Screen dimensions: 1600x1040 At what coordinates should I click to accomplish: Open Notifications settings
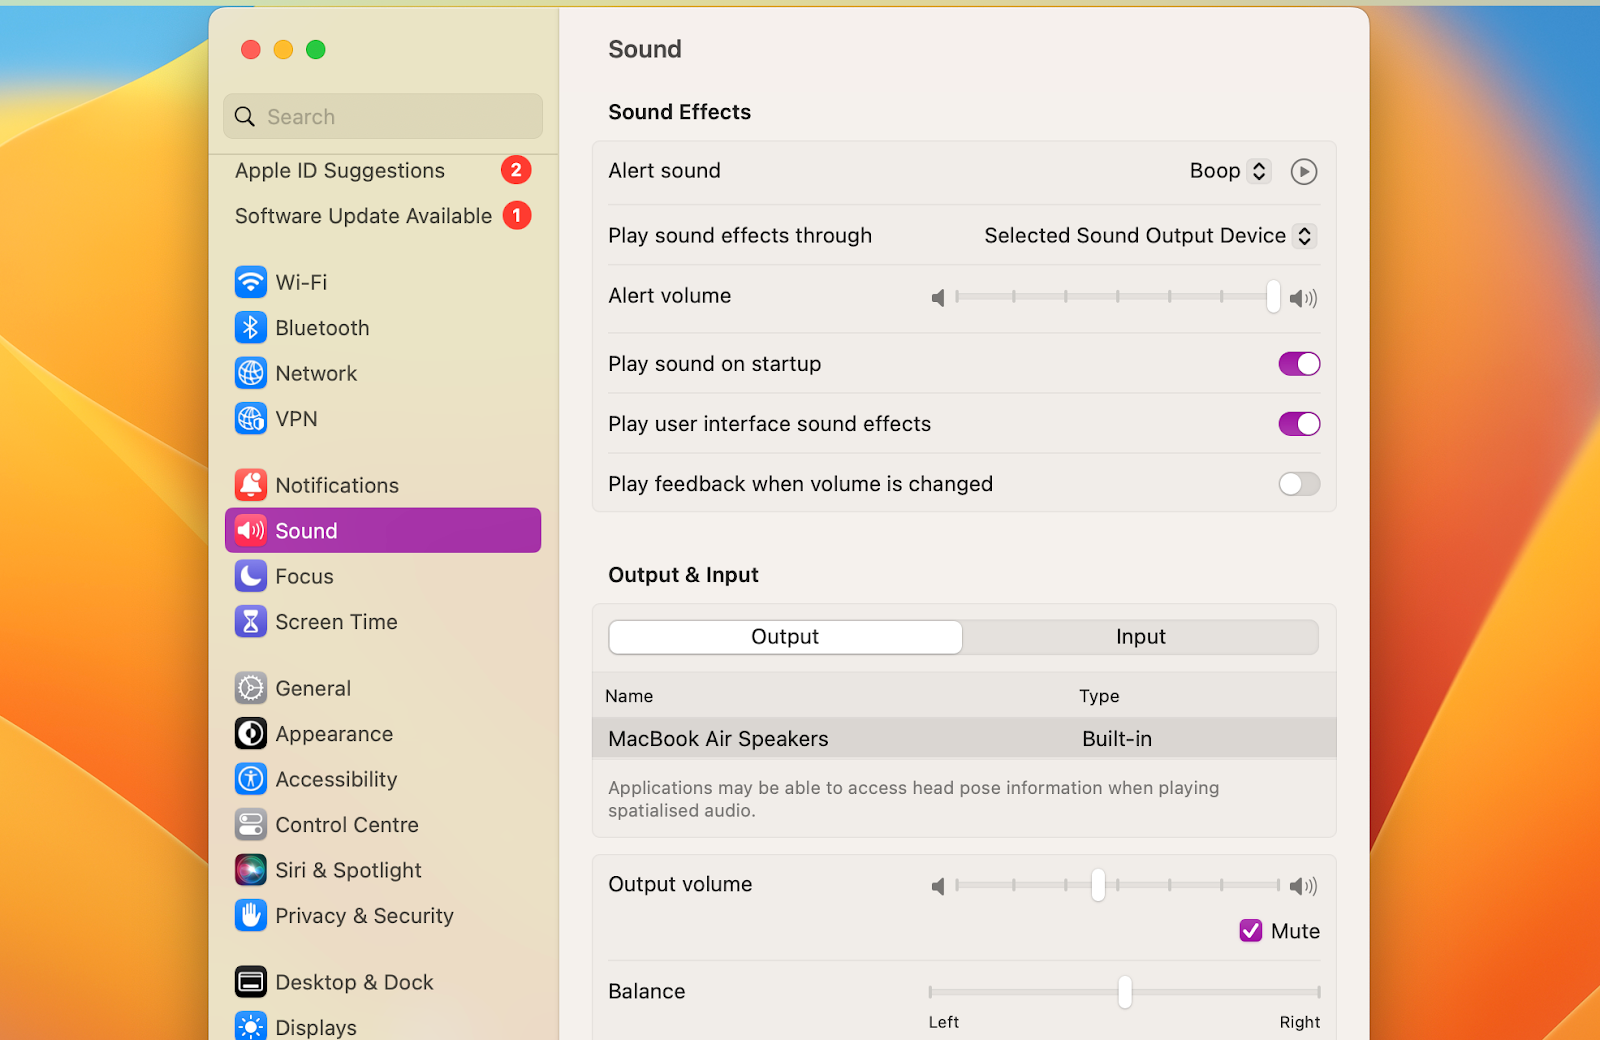[250, 484]
